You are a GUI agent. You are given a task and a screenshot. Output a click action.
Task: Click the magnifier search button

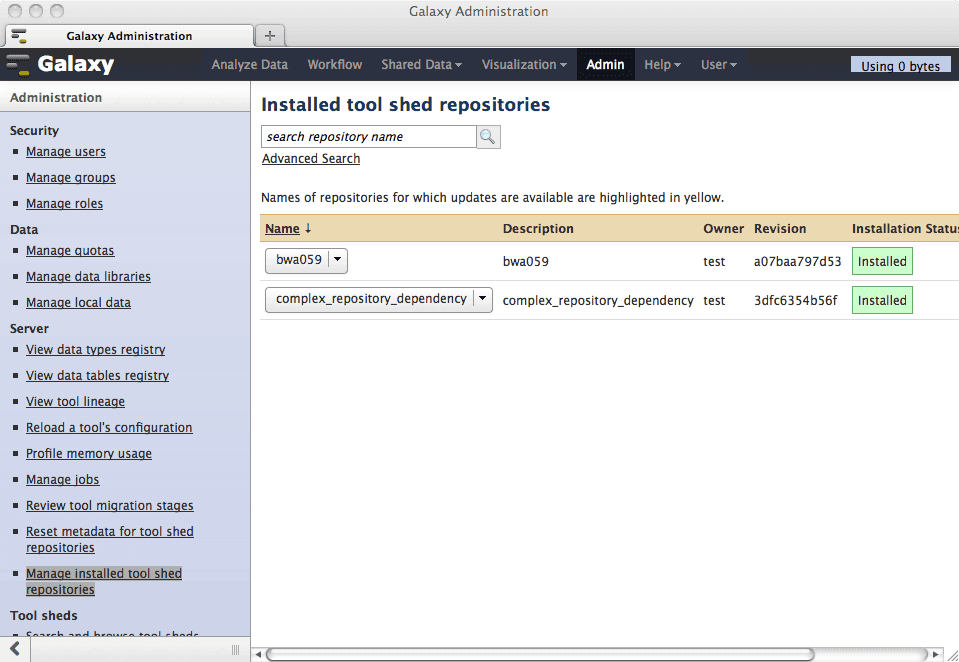pyautogui.click(x=488, y=137)
